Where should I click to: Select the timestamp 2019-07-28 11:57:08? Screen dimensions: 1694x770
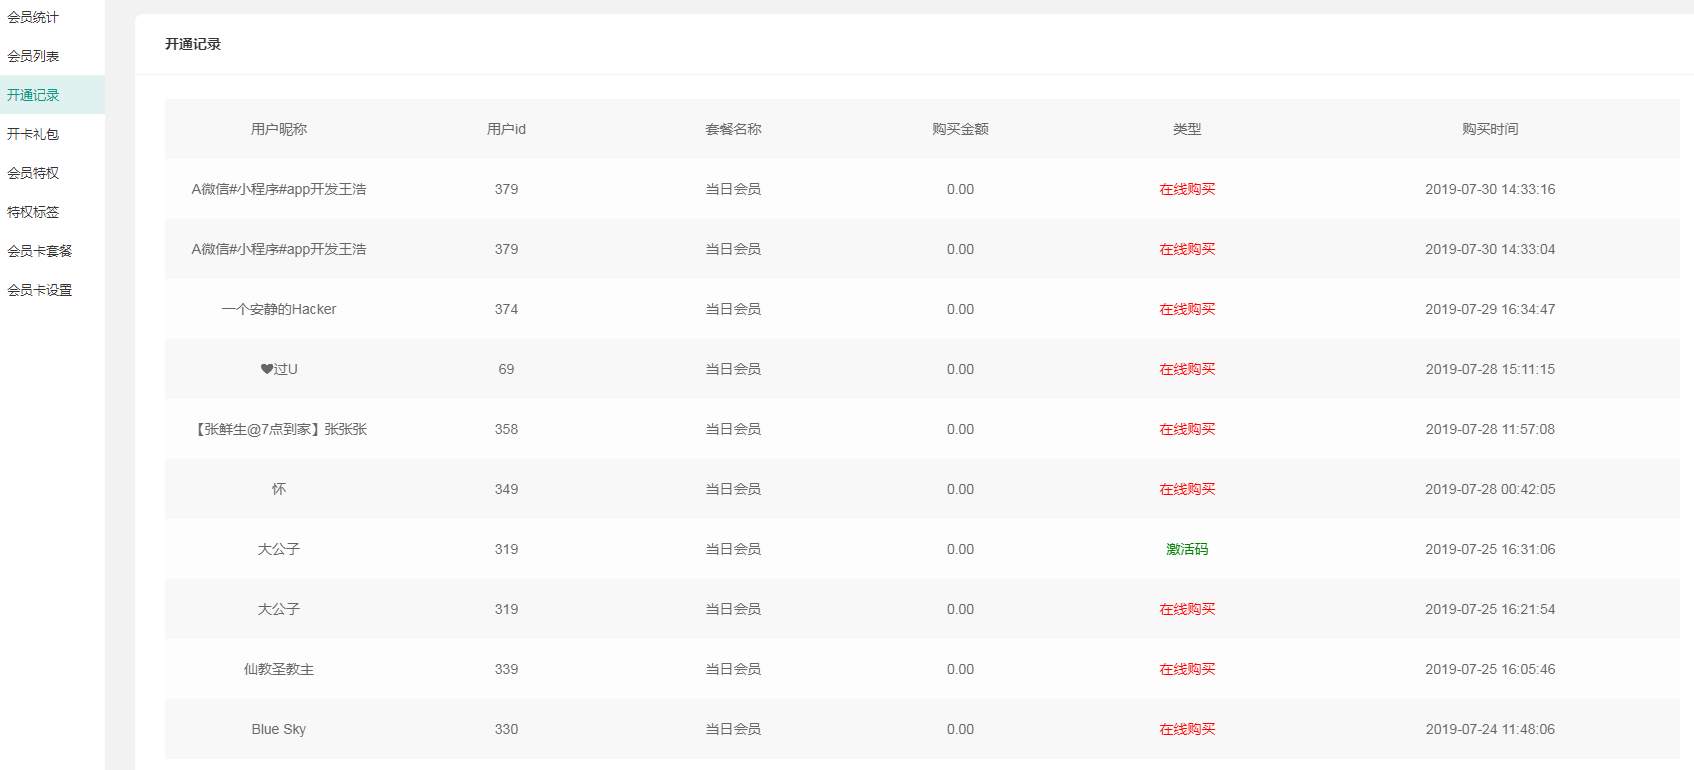(1490, 429)
